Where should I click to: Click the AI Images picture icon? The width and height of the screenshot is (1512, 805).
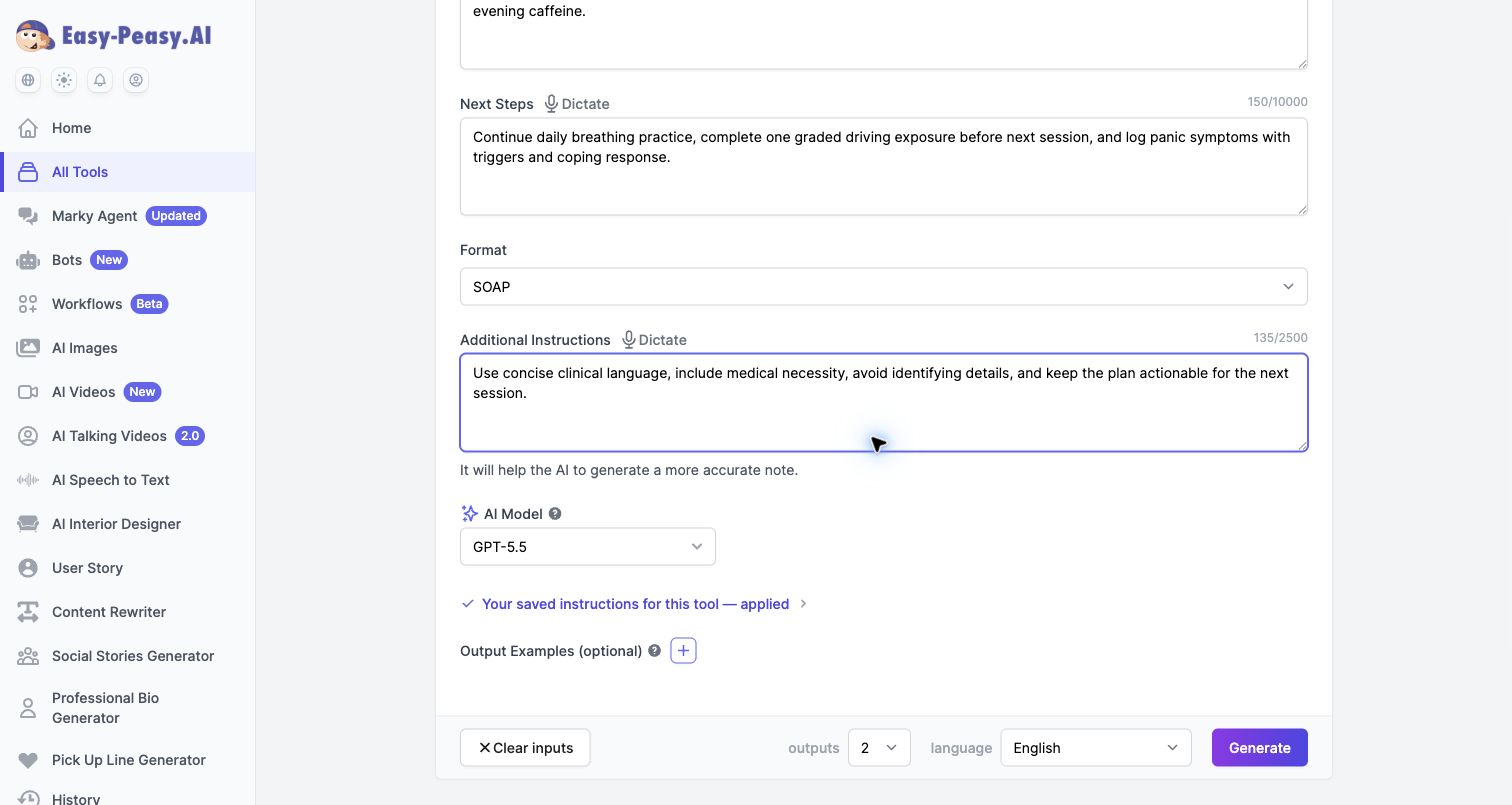click(x=28, y=348)
